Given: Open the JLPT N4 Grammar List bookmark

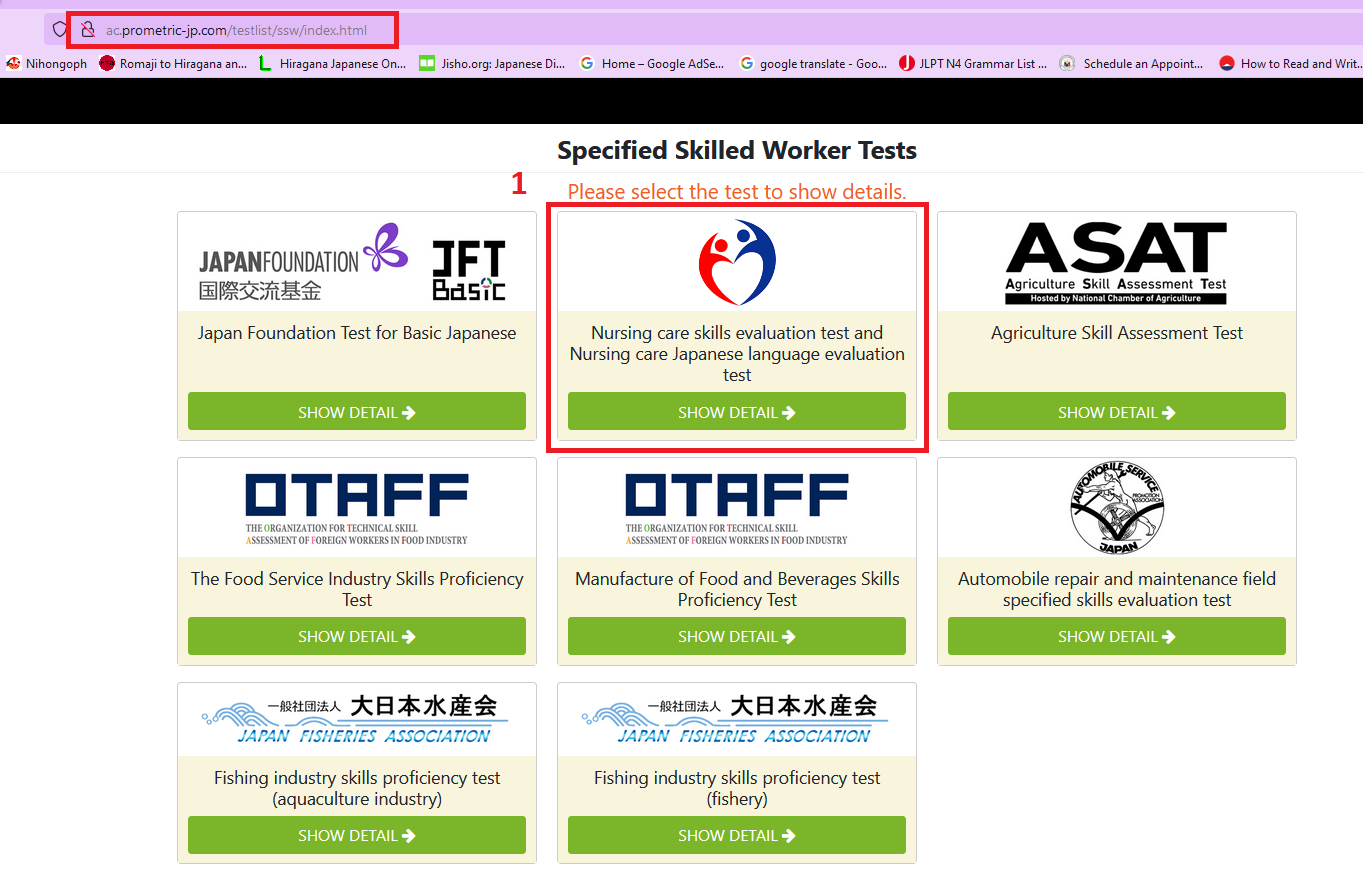Looking at the screenshot, I should coord(973,63).
